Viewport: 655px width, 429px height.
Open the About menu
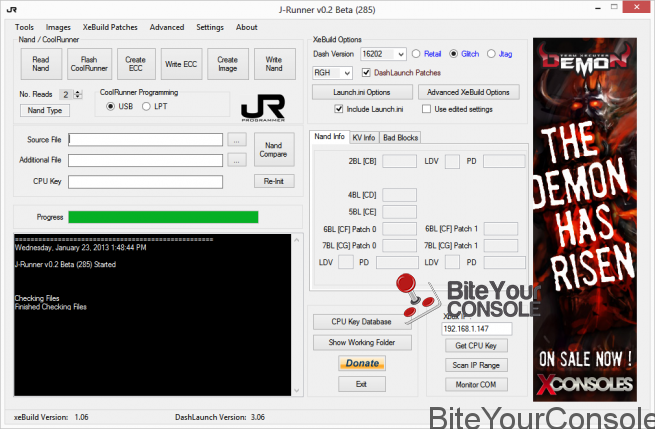pyautogui.click(x=246, y=27)
